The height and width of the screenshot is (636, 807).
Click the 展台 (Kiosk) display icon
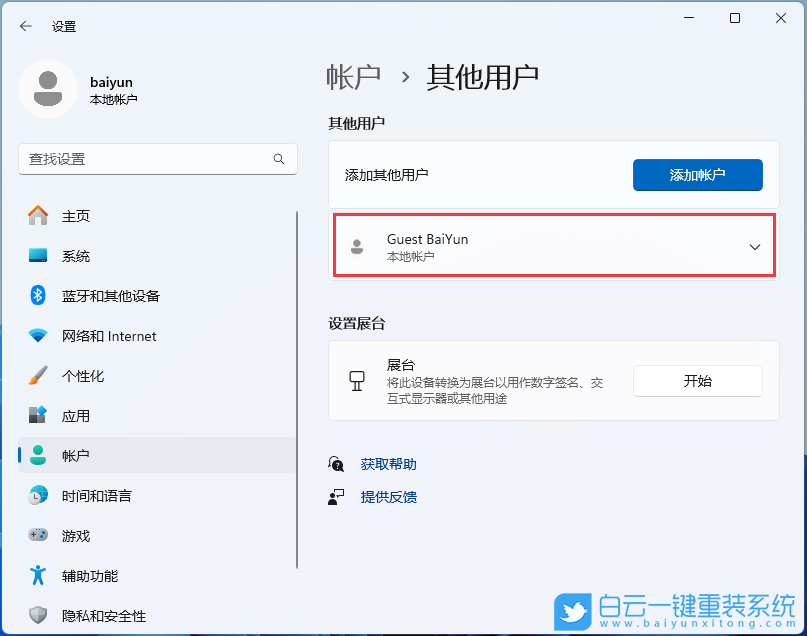[357, 380]
